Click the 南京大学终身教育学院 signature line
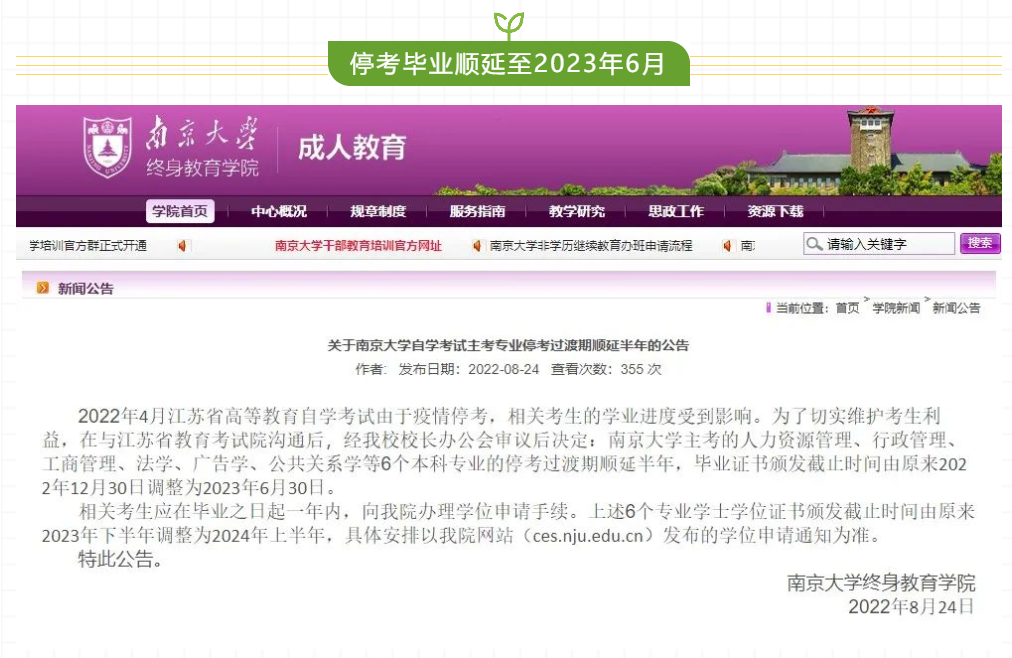 [881, 583]
